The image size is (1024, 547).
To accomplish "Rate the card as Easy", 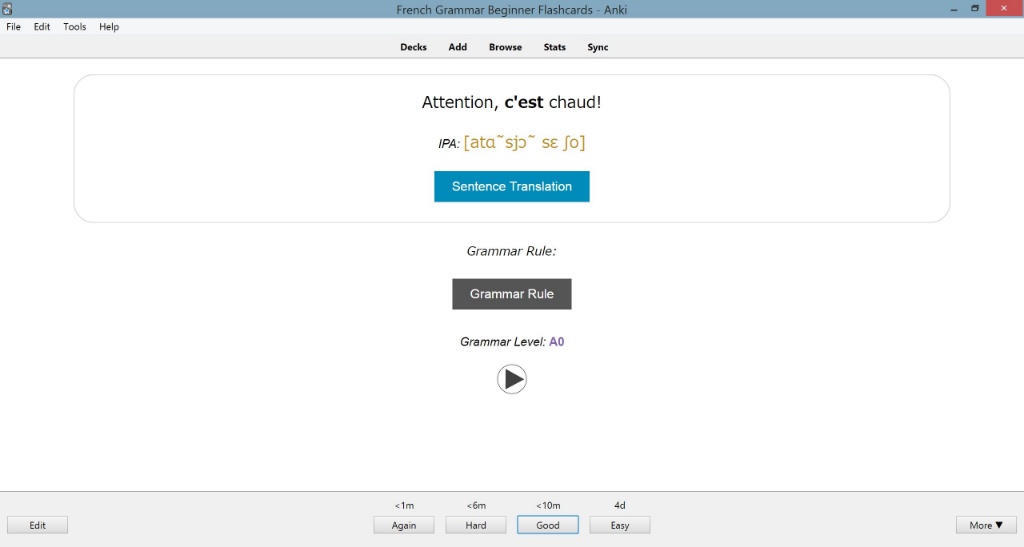I will pos(620,525).
